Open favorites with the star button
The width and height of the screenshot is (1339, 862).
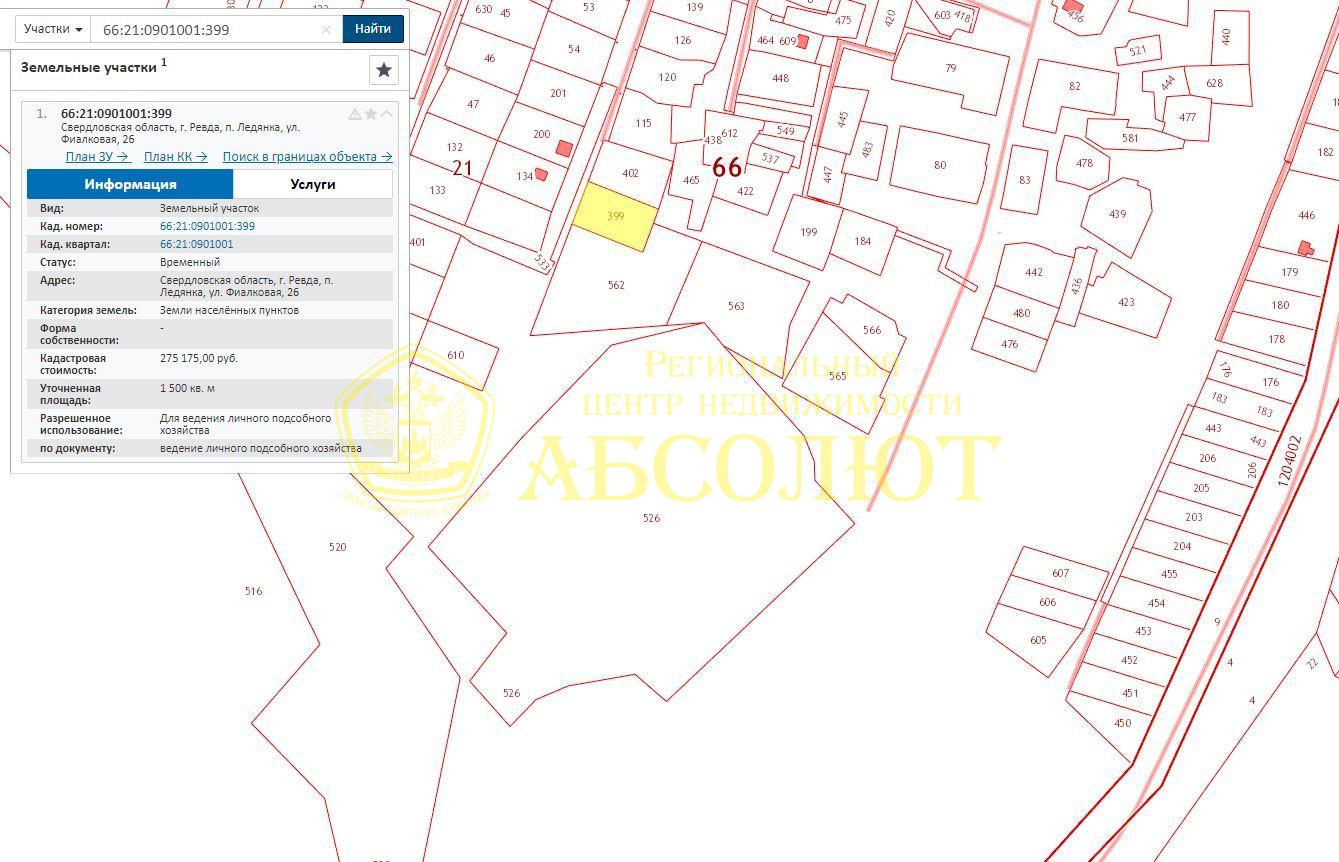point(384,70)
